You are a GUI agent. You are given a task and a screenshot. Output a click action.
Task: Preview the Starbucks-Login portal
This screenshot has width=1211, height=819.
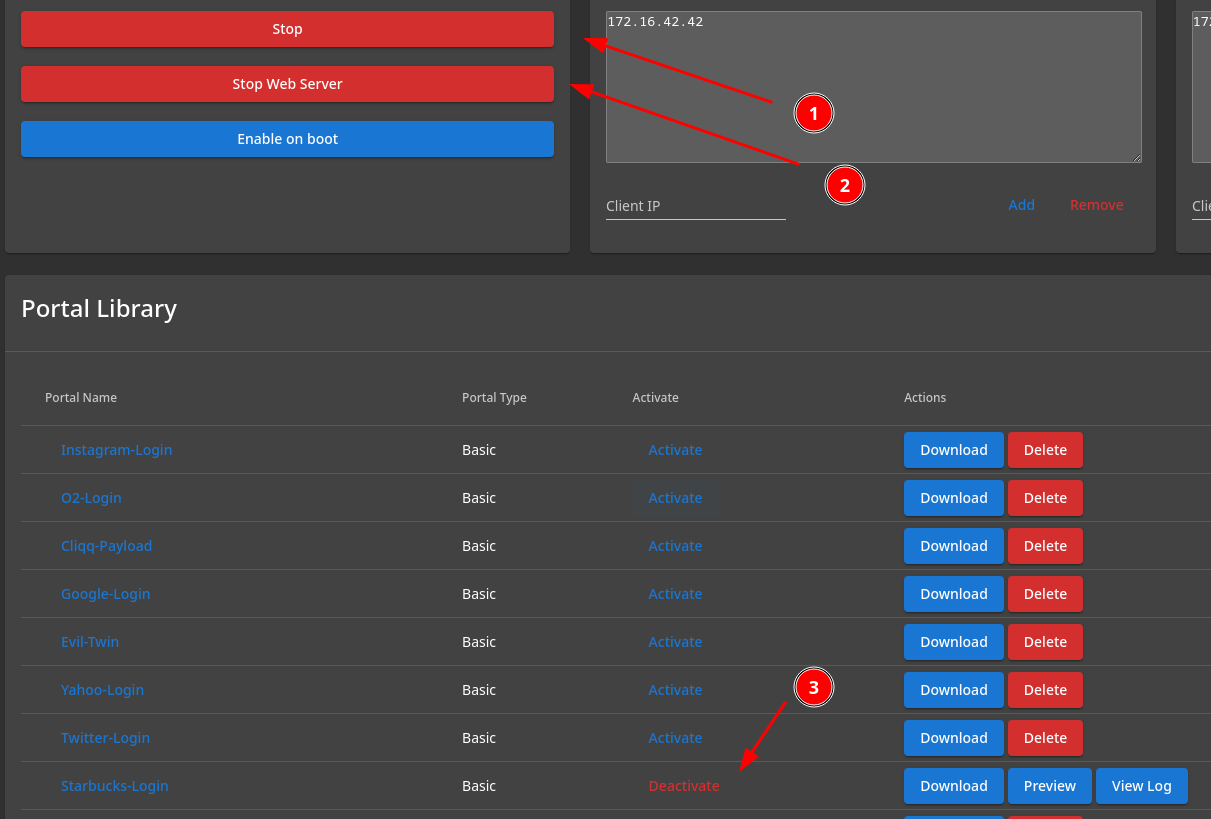point(1049,786)
